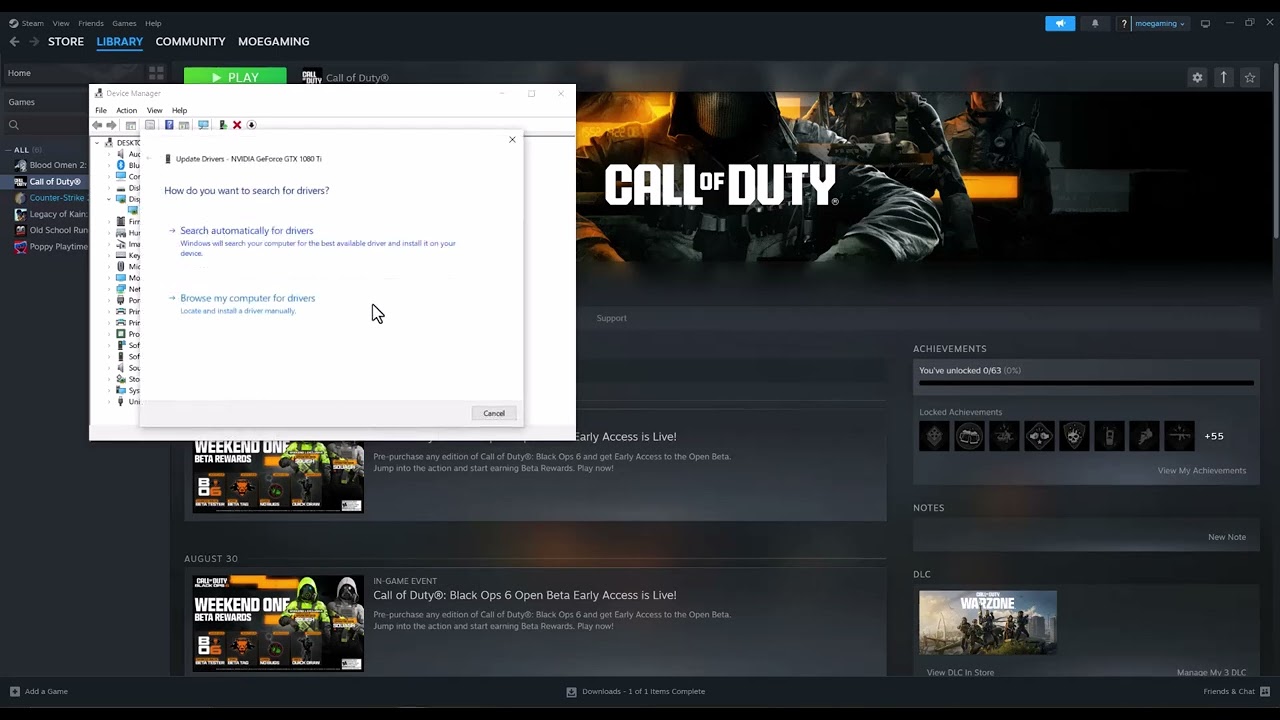Favorite Call of Duty with star icon
The height and width of the screenshot is (720, 1280).
[1249, 77]
